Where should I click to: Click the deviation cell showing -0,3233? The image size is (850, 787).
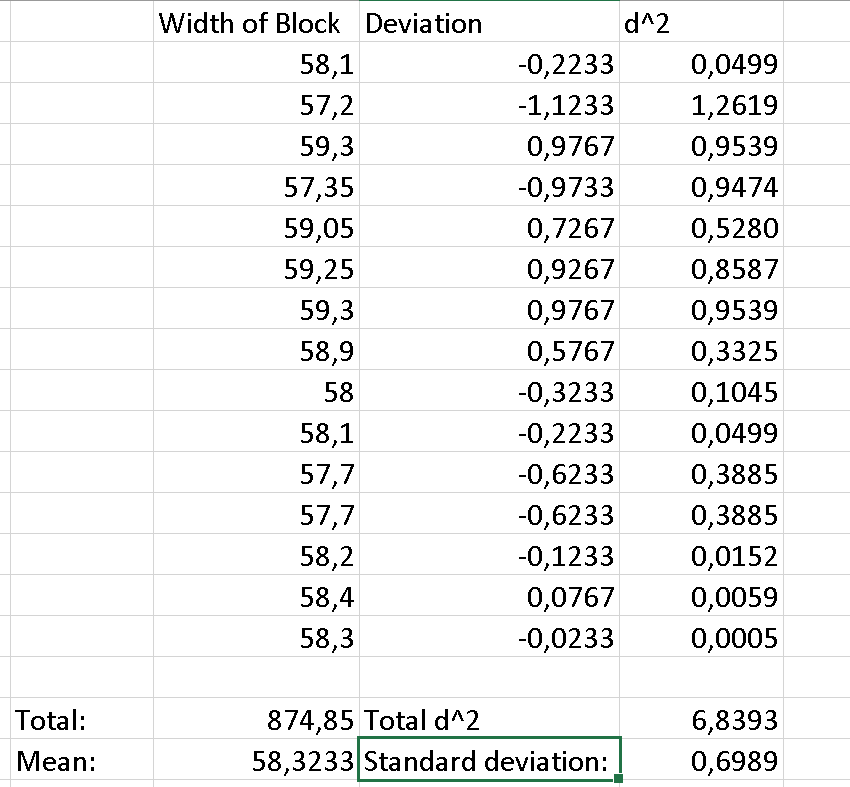(489, 390)
